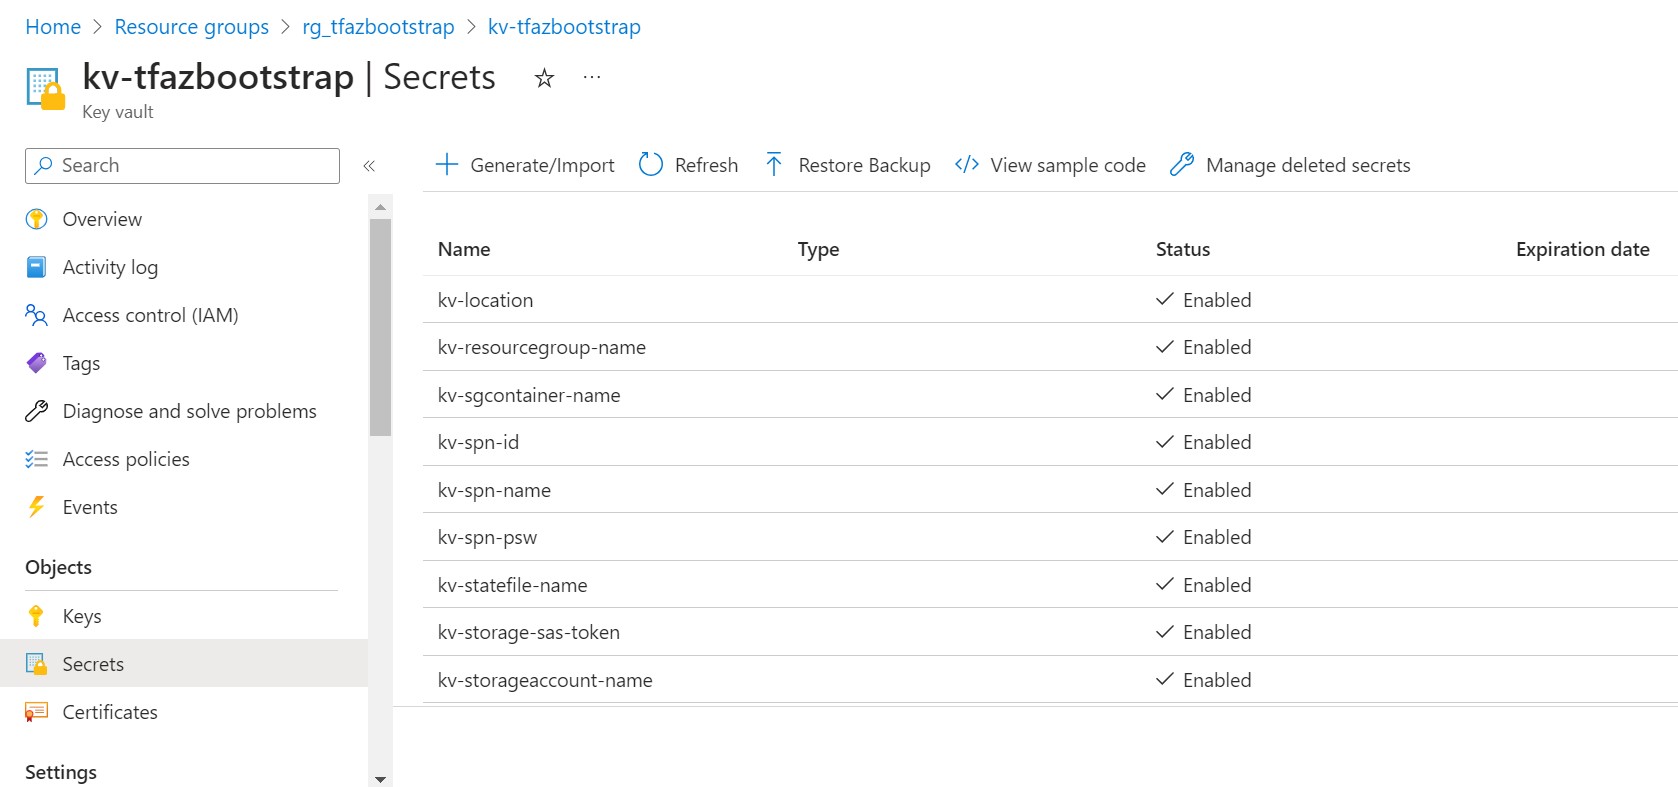The height and width of the screenshot is (787, 1678).
Task: Go to Access control (IAM)
Action: (150, 315)
